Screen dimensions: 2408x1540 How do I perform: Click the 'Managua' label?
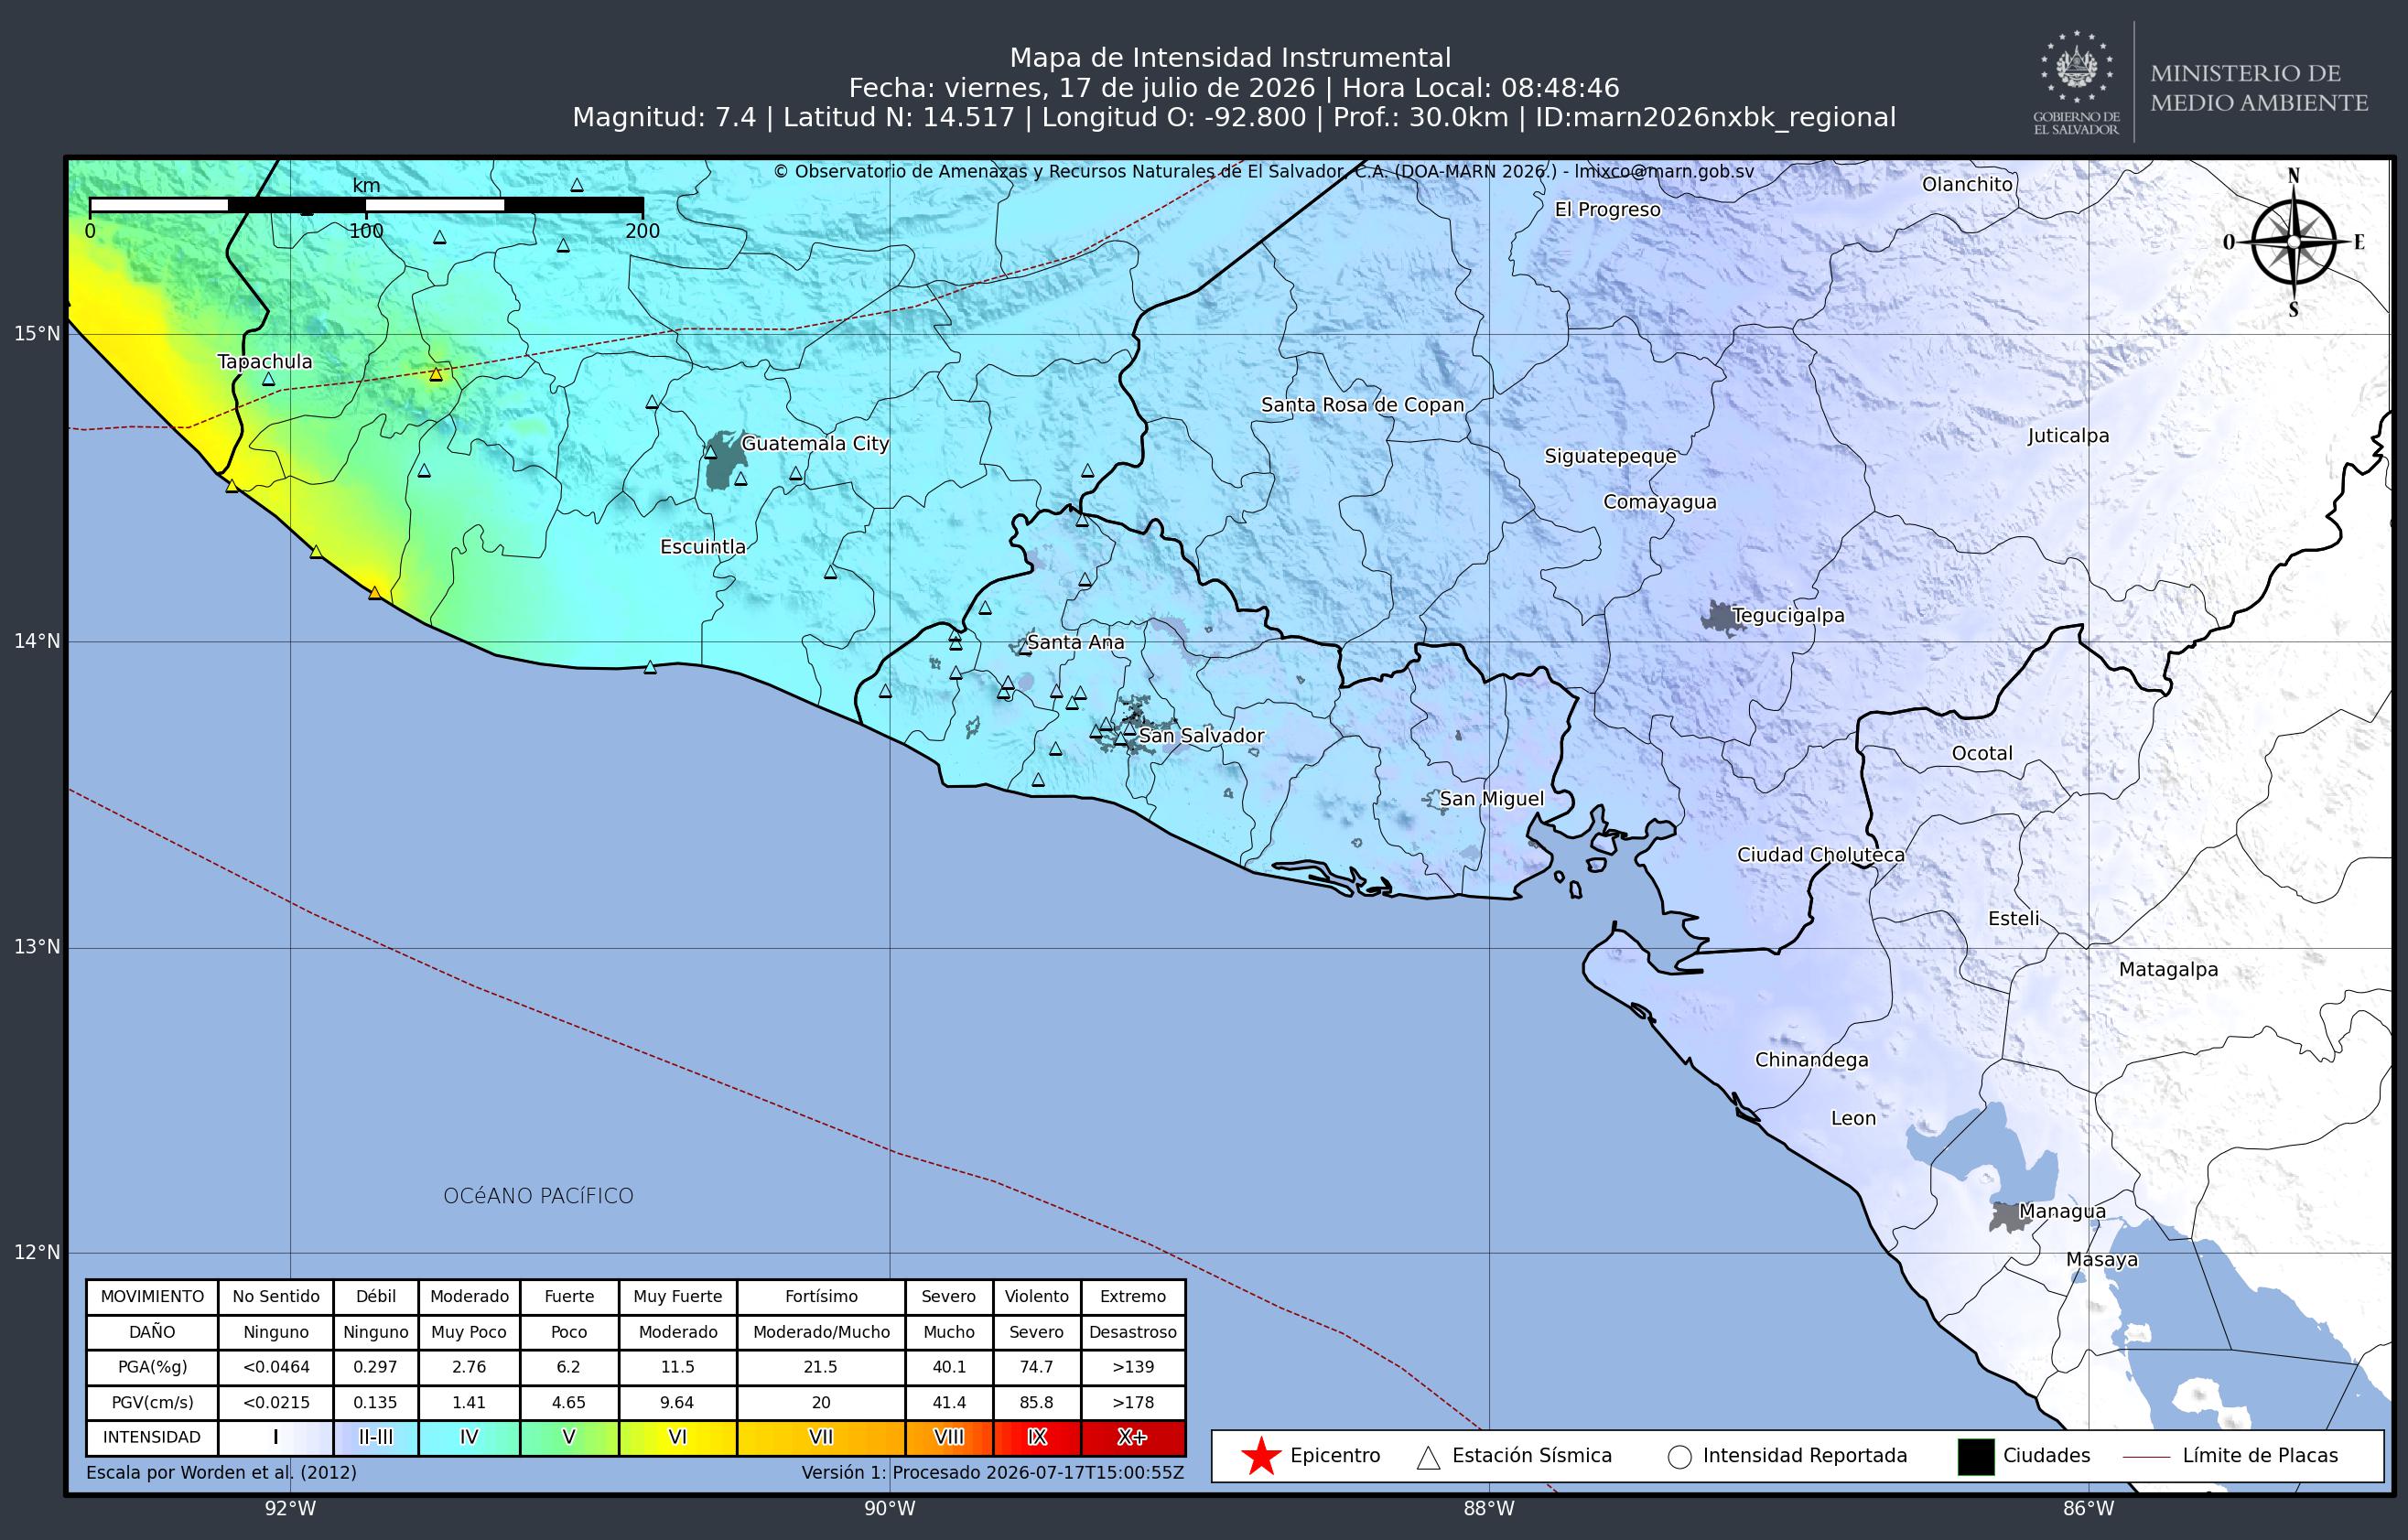[2062, 1212]
